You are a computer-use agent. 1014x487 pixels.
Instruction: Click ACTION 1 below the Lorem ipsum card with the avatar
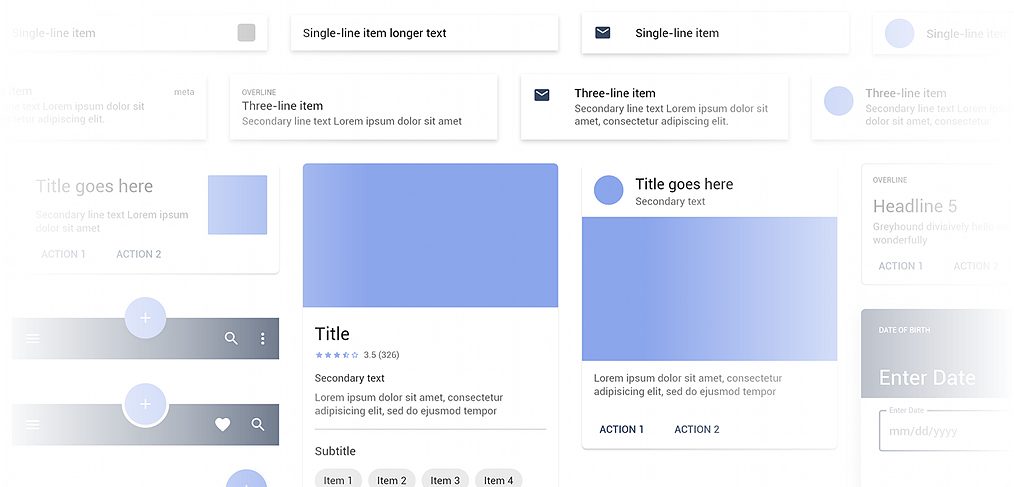point(621,429)
